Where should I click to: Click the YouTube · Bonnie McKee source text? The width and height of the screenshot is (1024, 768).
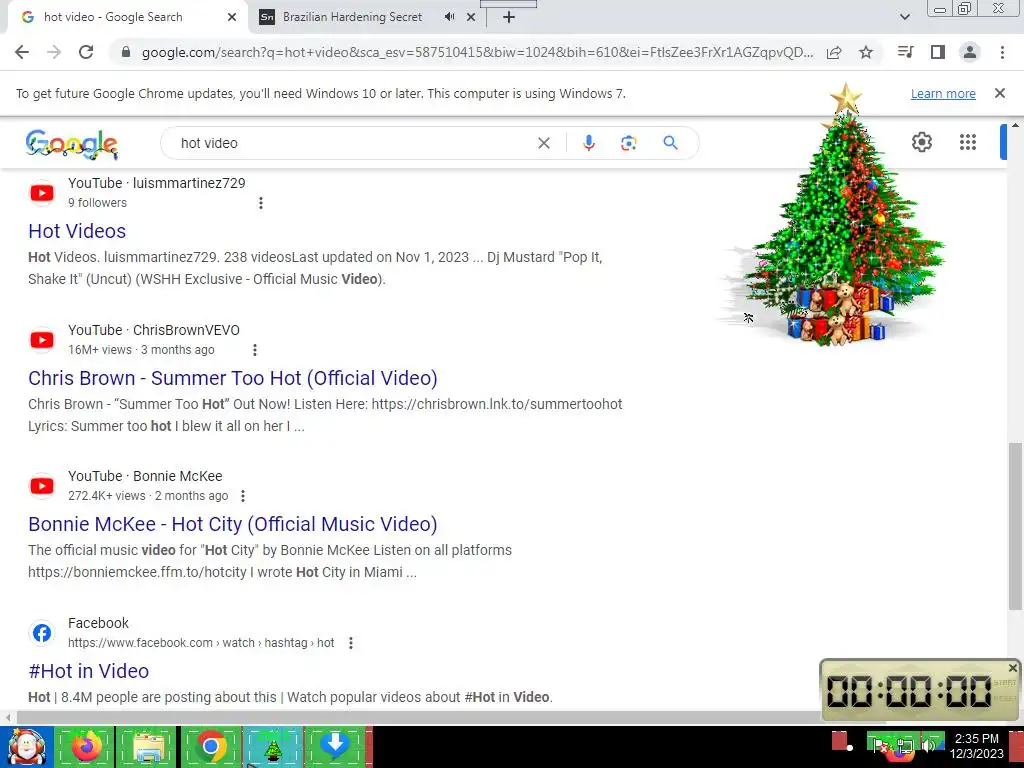coord(145,477)
